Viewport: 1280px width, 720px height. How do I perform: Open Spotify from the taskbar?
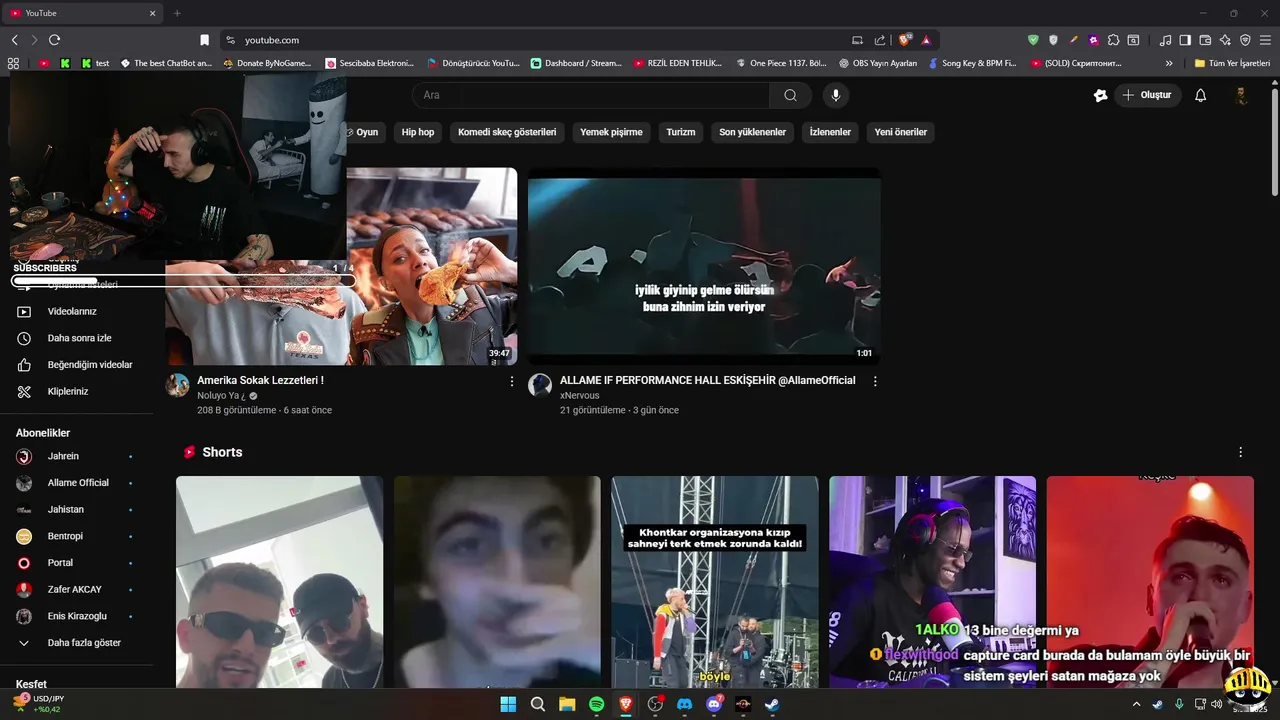(x=596, y=704)
